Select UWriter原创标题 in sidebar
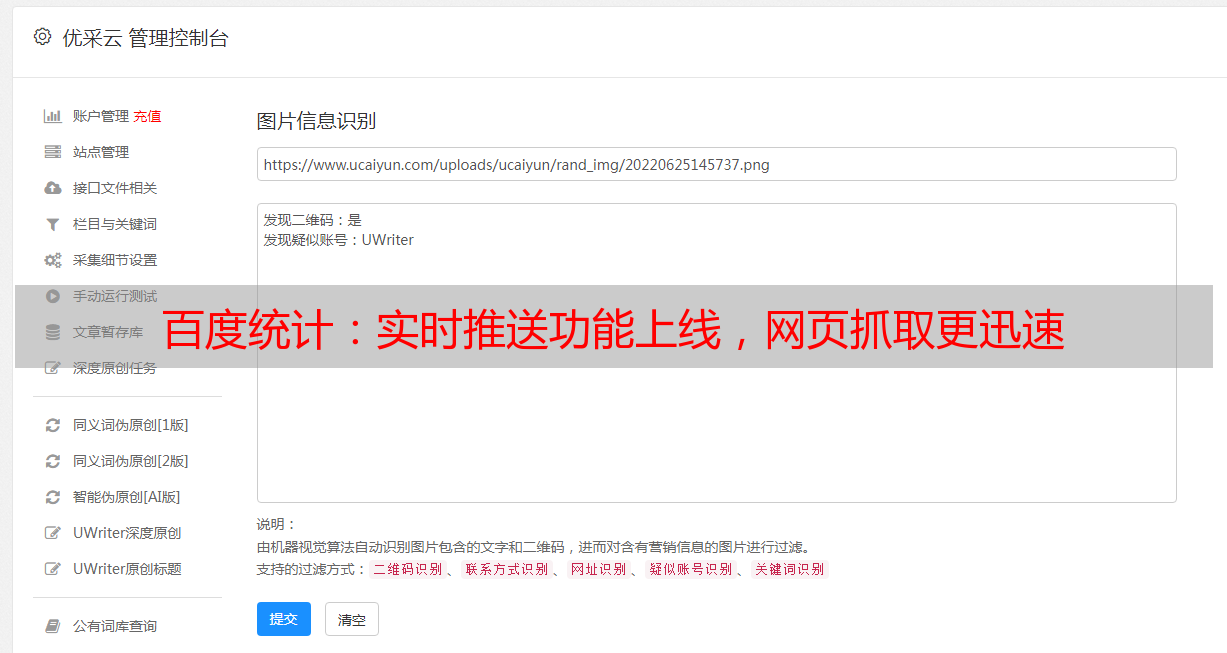 coord(127,569)
